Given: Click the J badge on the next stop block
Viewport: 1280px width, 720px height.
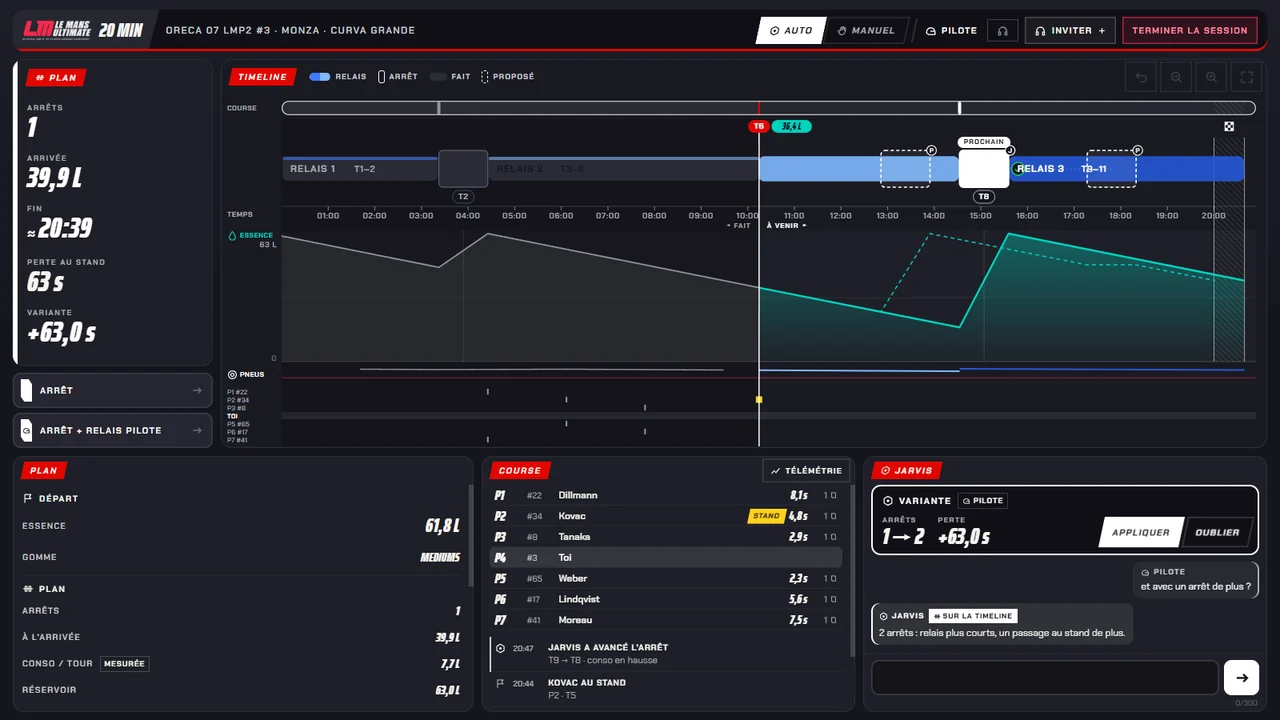Looking at the screenshot, I should click(x=1010, y=150).
